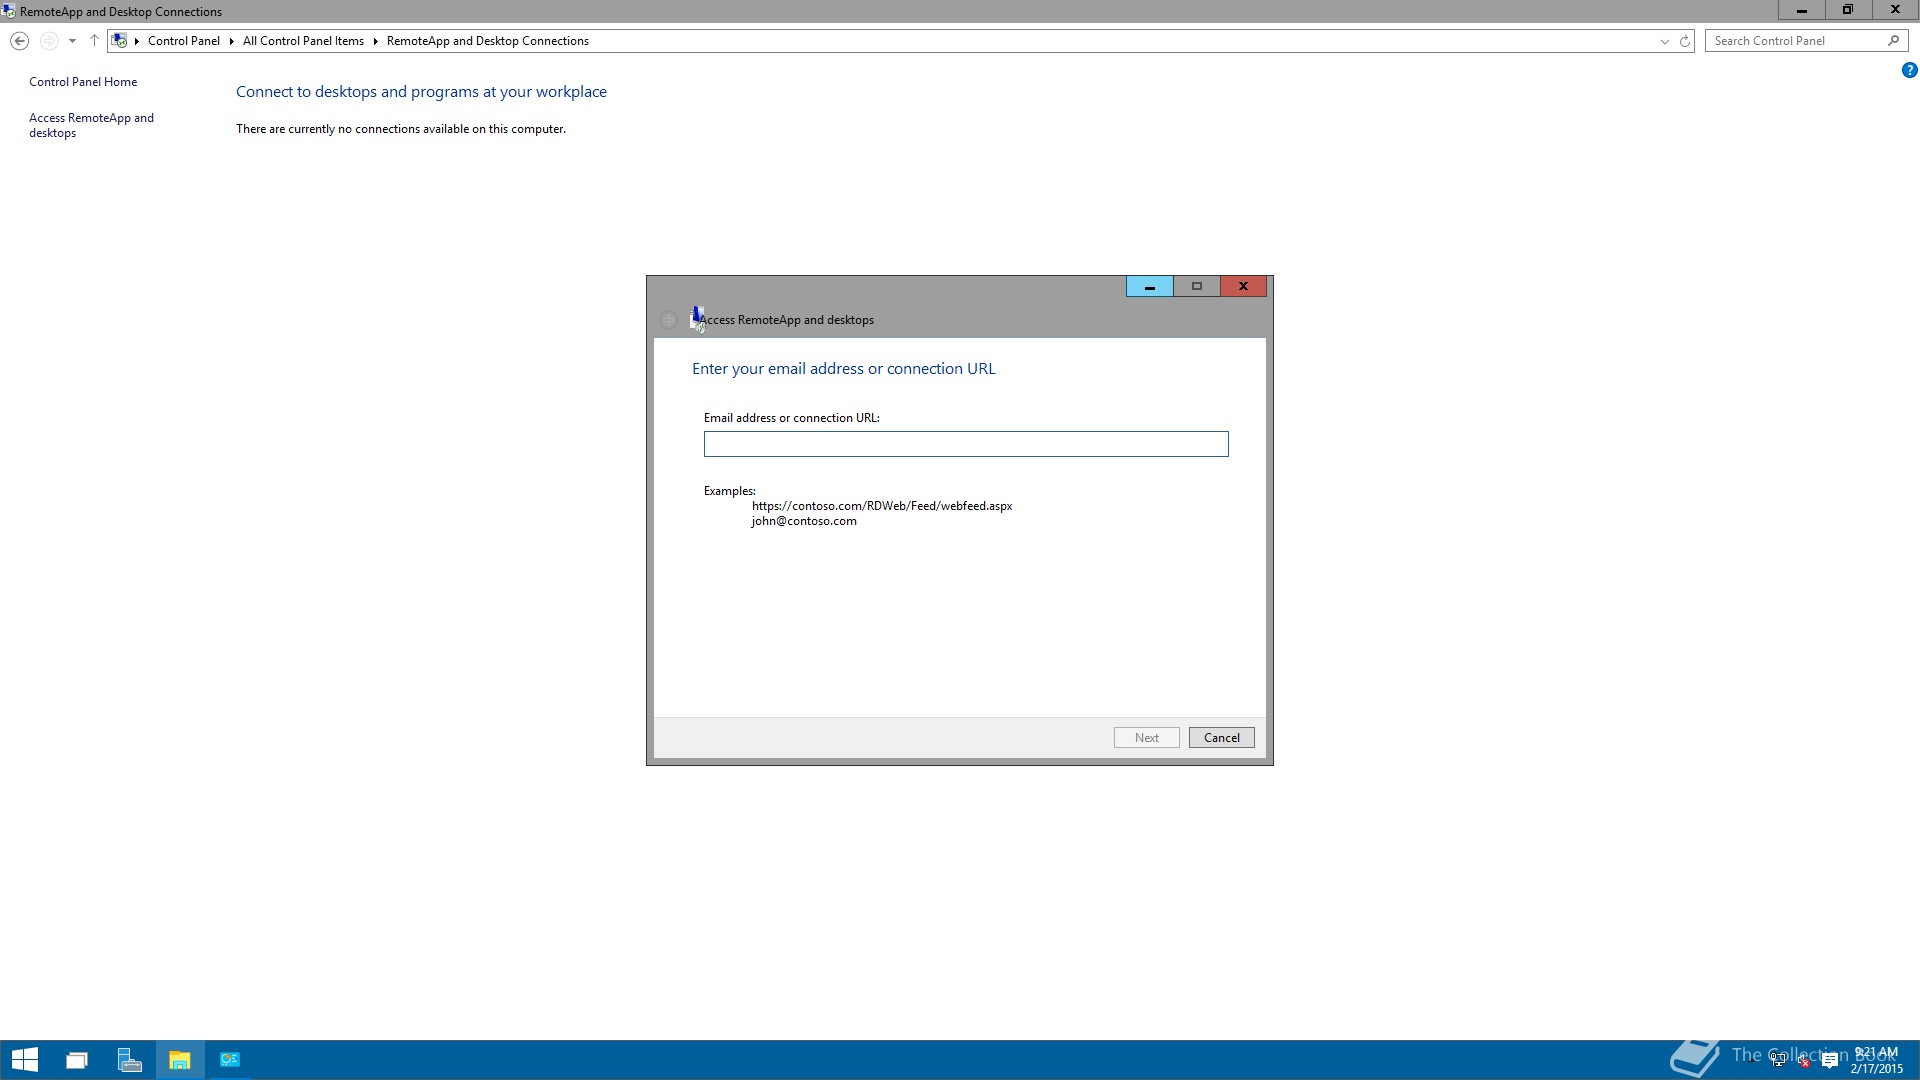
Task: Click the Cancel button in the dialog
Action: (1221, 738)
